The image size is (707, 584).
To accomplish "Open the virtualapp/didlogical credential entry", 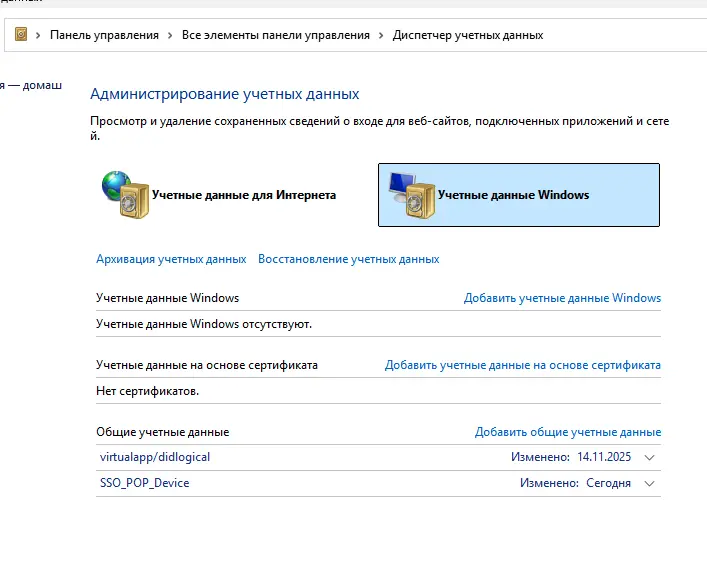I will pyautogui.click(x=155, y=457).
